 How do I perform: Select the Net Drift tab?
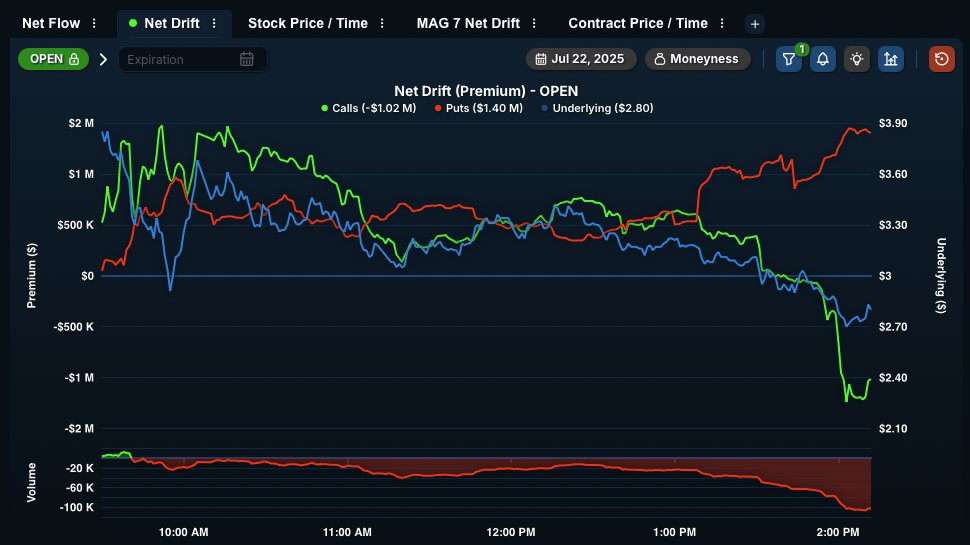point(171,24)
